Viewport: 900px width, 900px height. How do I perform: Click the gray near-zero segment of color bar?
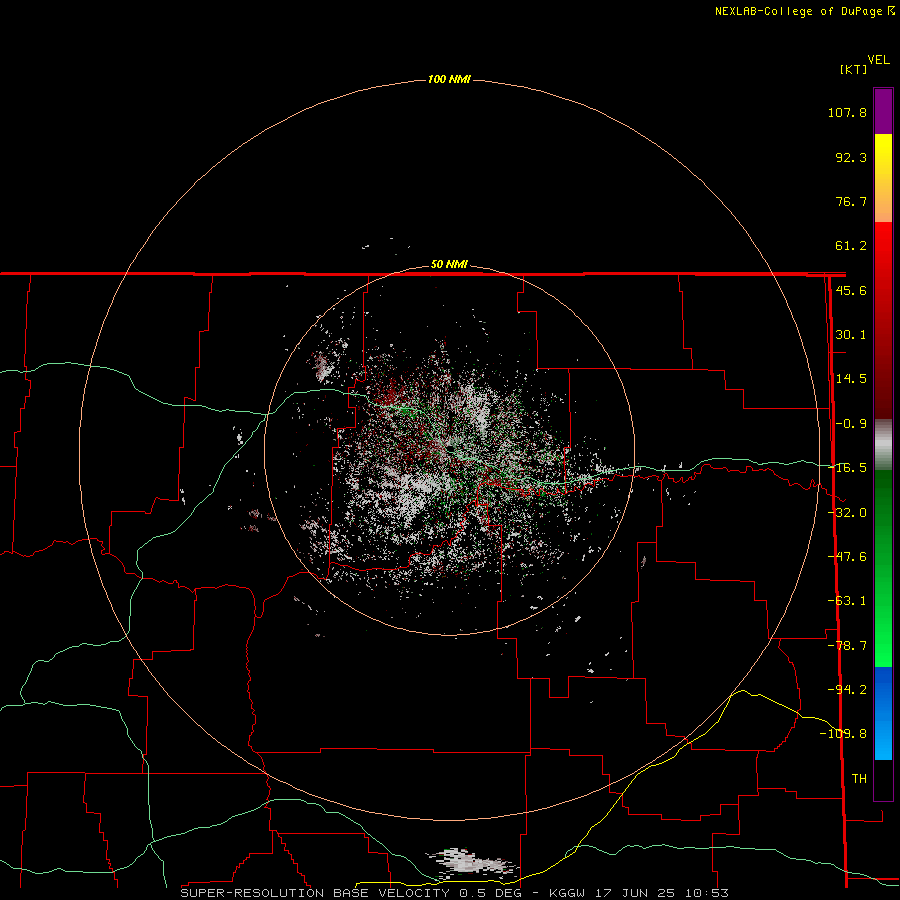pos(883,444)
